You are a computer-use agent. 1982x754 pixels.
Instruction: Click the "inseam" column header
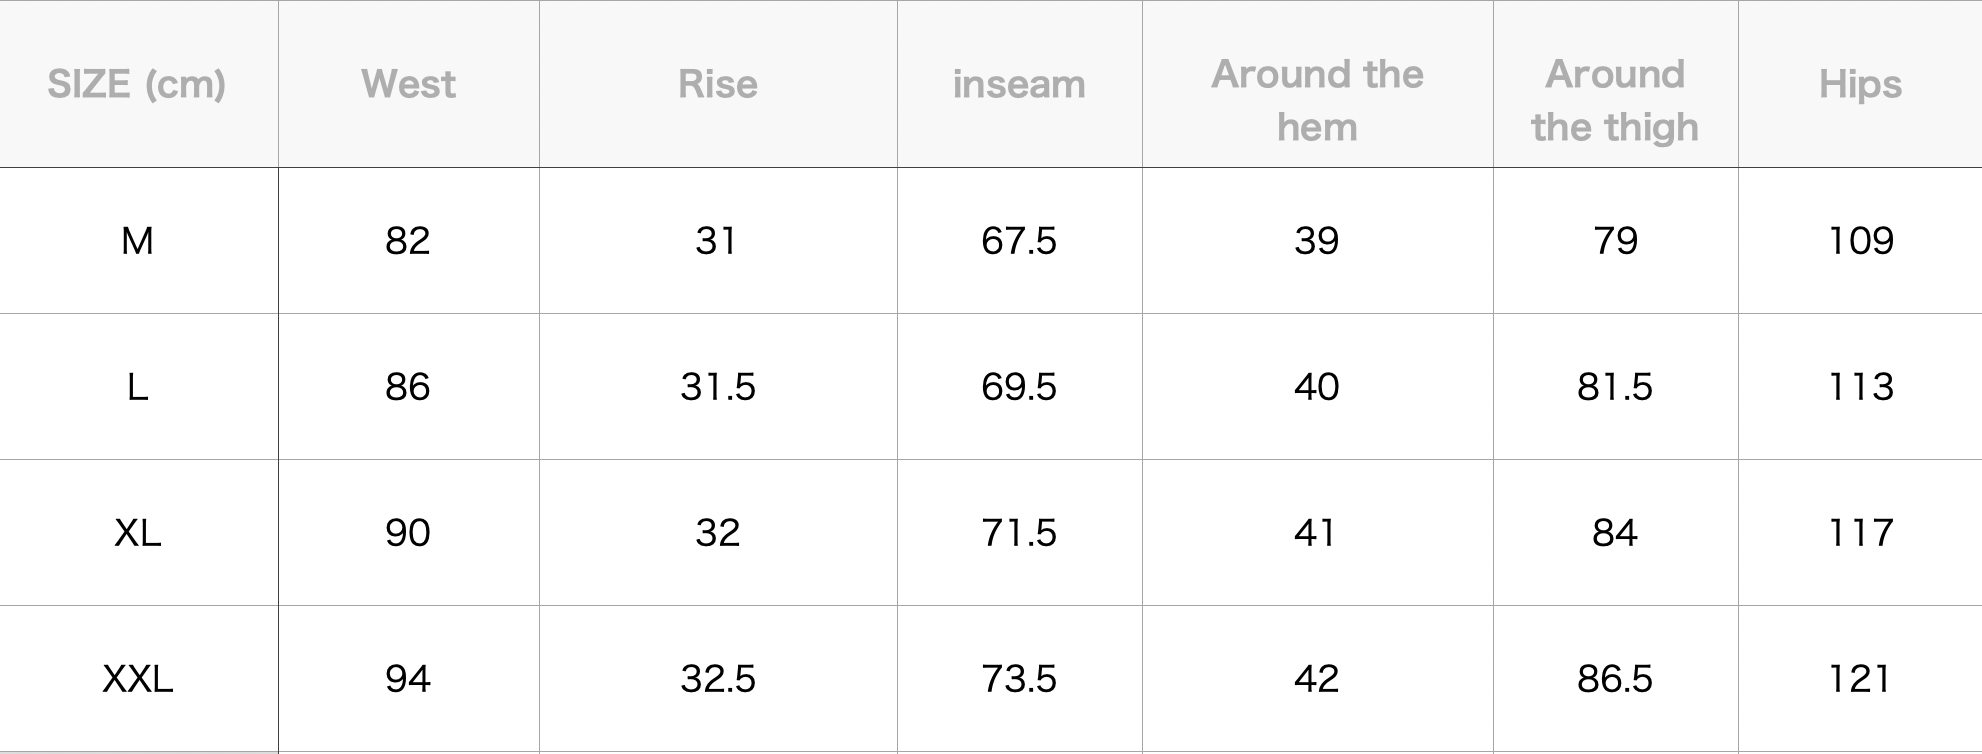pyautogui.click(x=1018, y=85)
